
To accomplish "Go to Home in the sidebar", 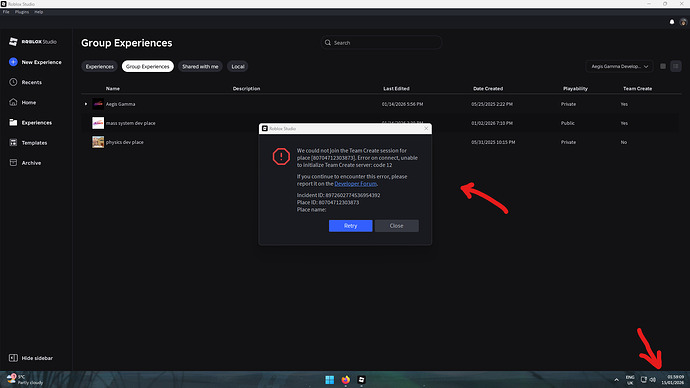I will click(23, 102).
